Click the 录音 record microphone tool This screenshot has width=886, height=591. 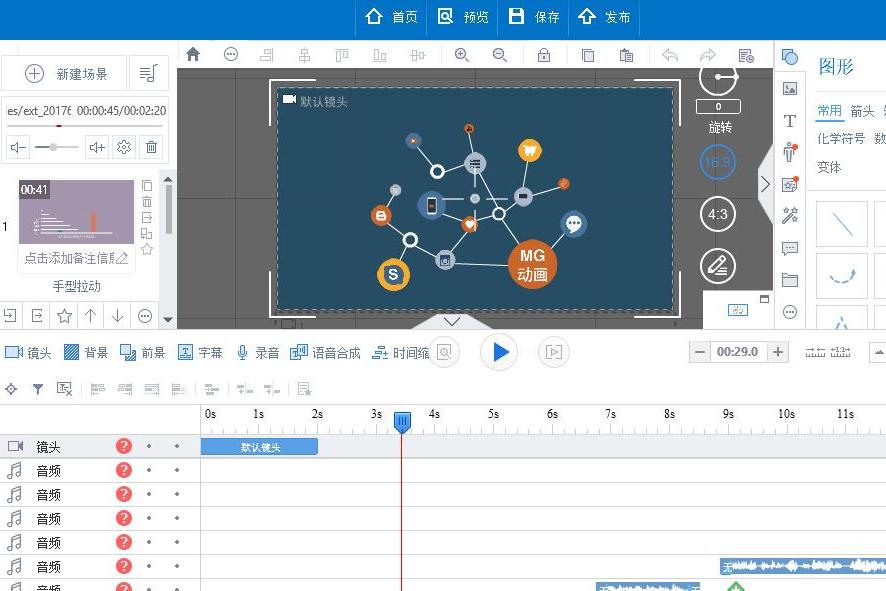(257, 352)
